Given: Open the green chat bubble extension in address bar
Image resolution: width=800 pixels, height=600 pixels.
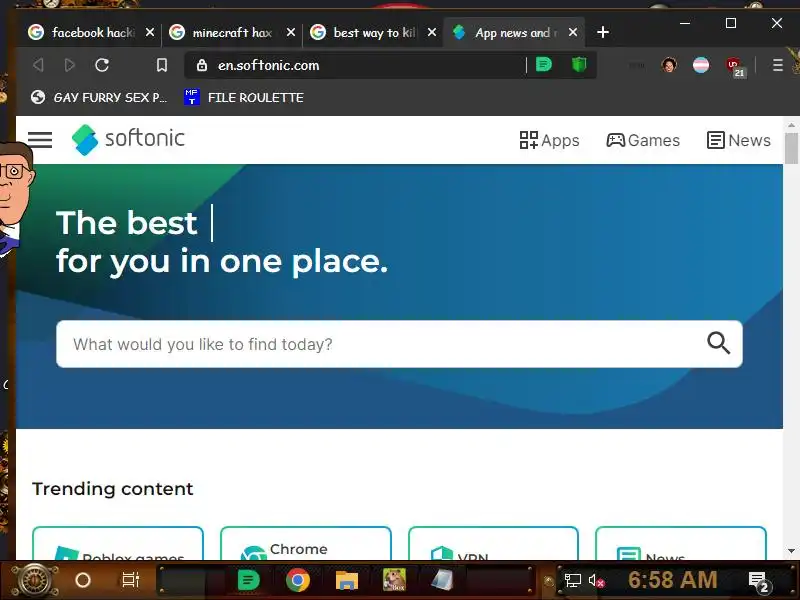Looking at the screenshot, I should (x=544, y=65).
